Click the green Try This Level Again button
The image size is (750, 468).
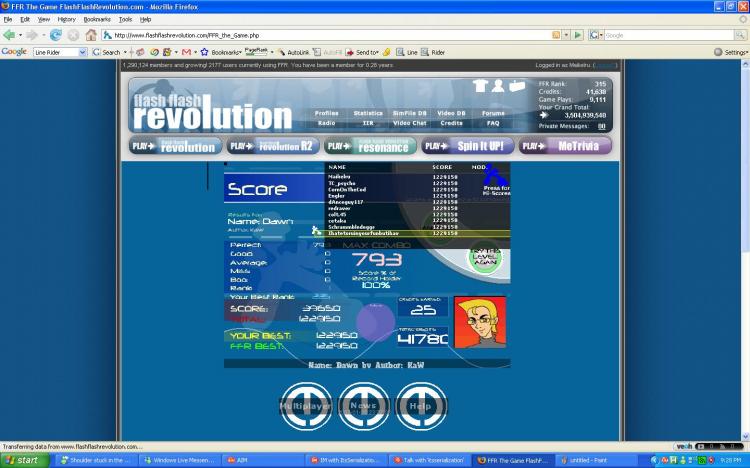[485, 259]
